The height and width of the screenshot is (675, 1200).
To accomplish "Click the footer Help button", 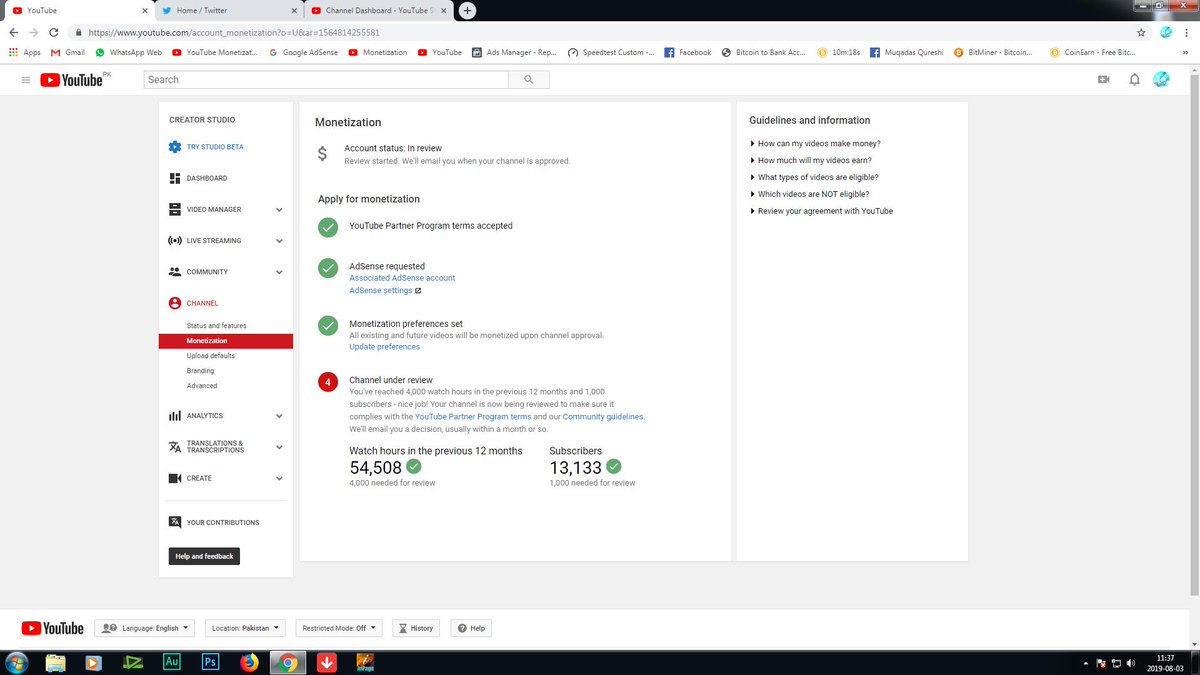I will pyautogui.click(x=471, y=628).
